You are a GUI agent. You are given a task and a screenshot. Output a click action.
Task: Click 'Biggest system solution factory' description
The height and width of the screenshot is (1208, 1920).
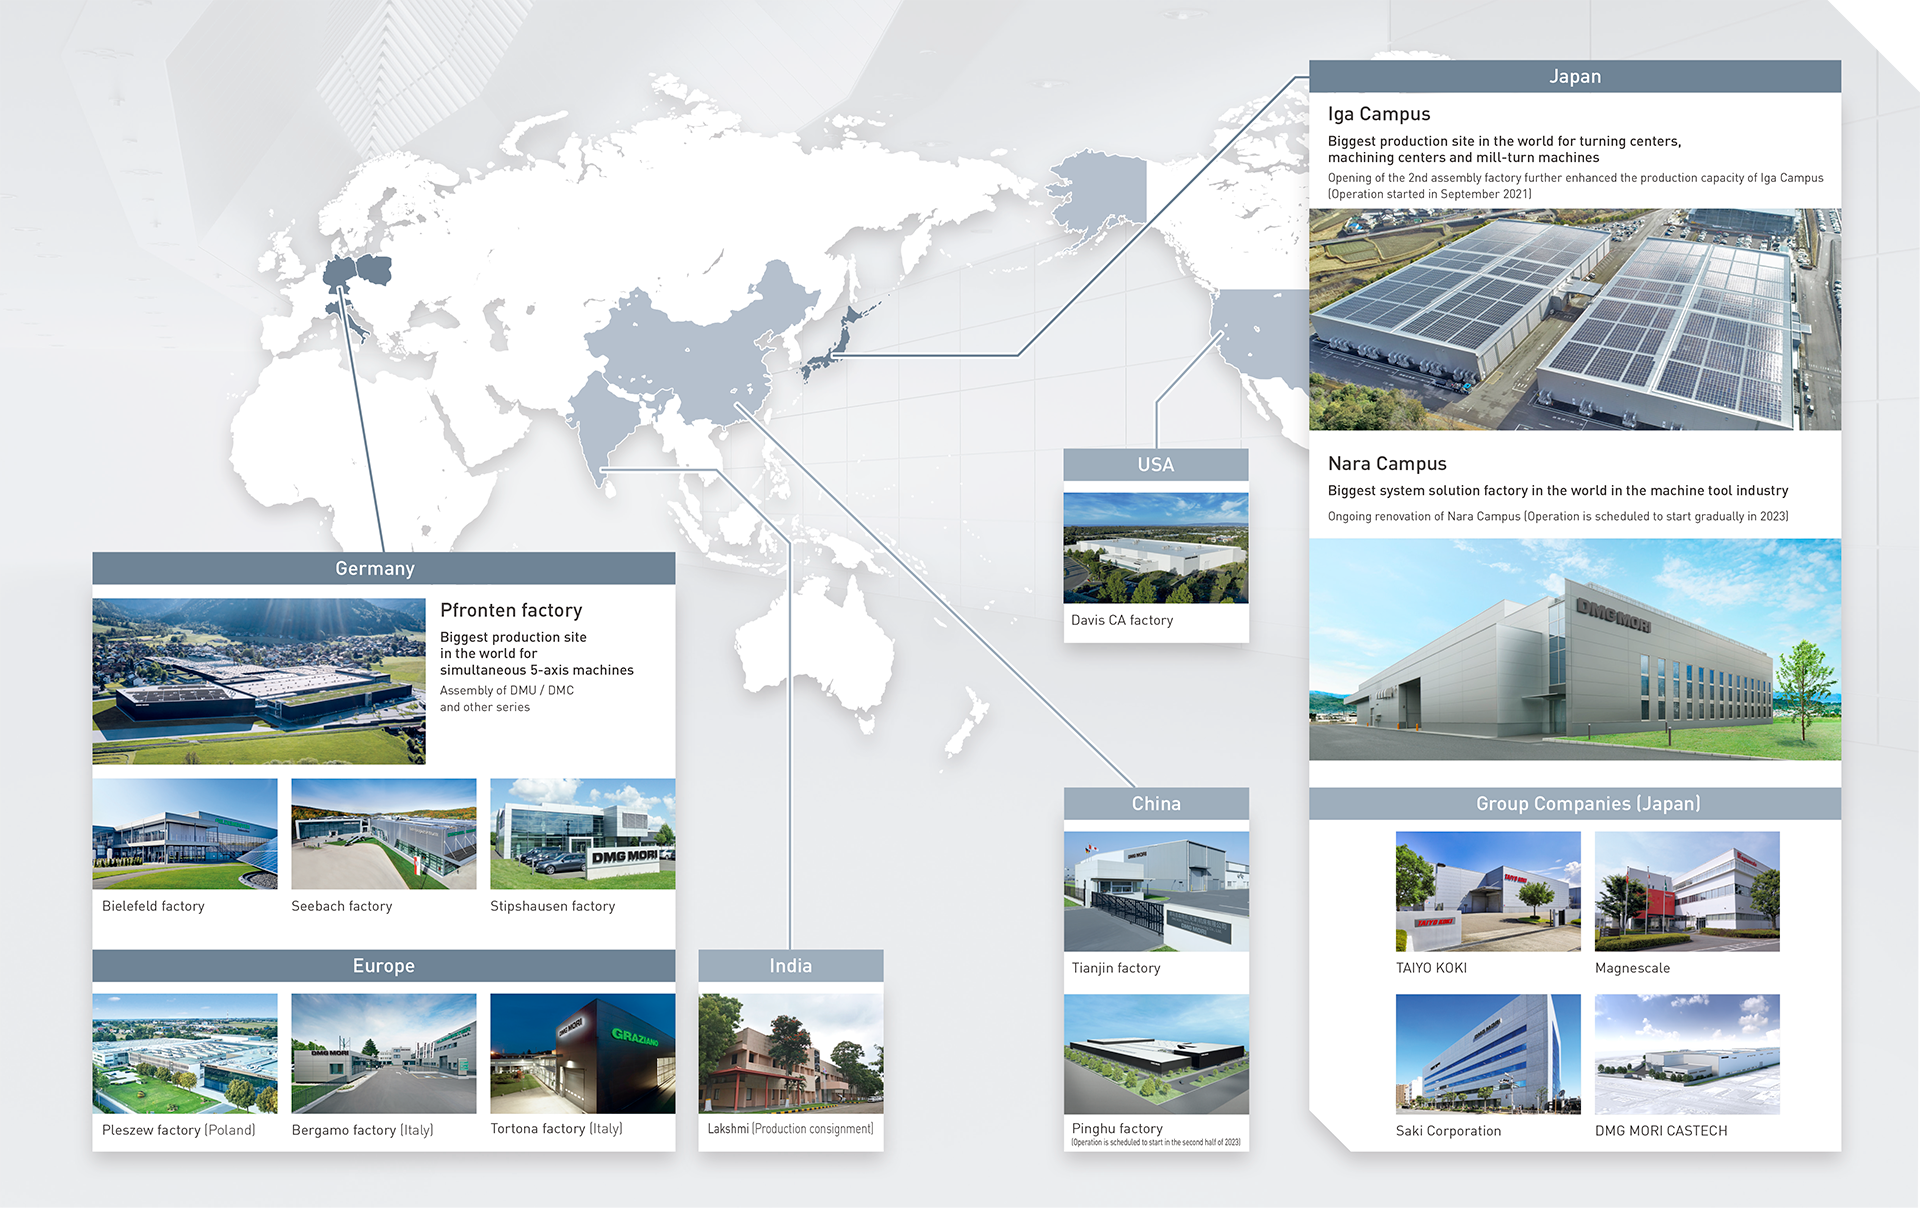click(x=1558, y=490)
